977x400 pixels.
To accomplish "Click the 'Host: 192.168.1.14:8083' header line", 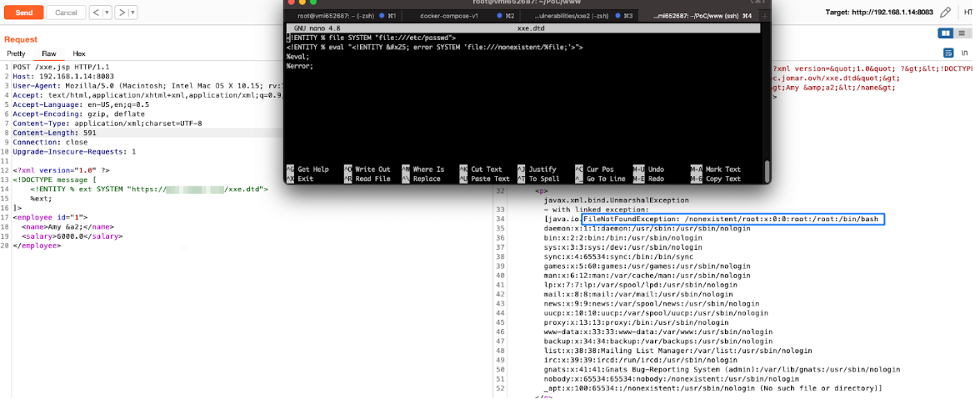I will click(x=63, y=77).
